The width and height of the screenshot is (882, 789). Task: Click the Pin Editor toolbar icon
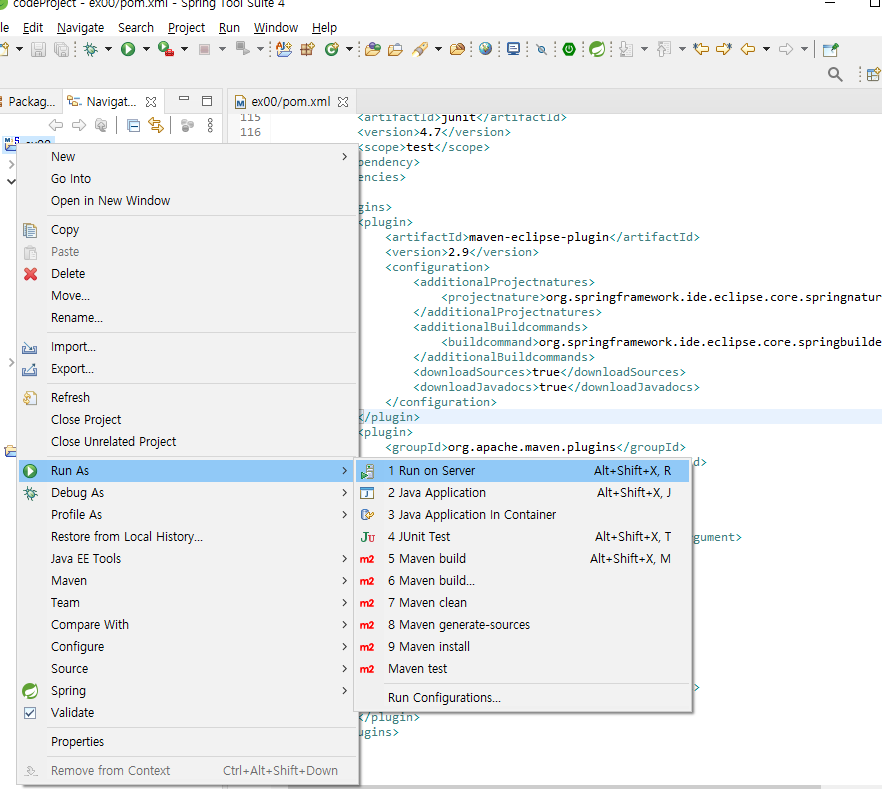point(831,49)
